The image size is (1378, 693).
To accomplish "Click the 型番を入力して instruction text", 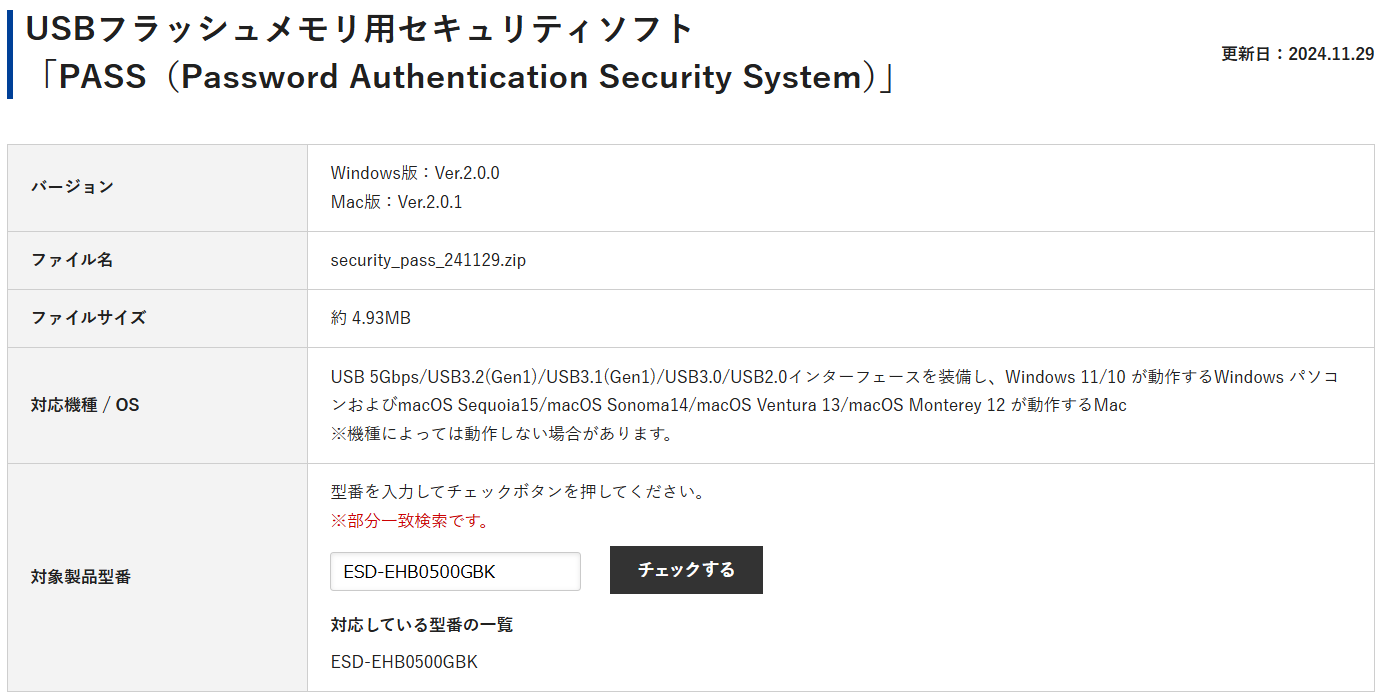I will point(518,492).
